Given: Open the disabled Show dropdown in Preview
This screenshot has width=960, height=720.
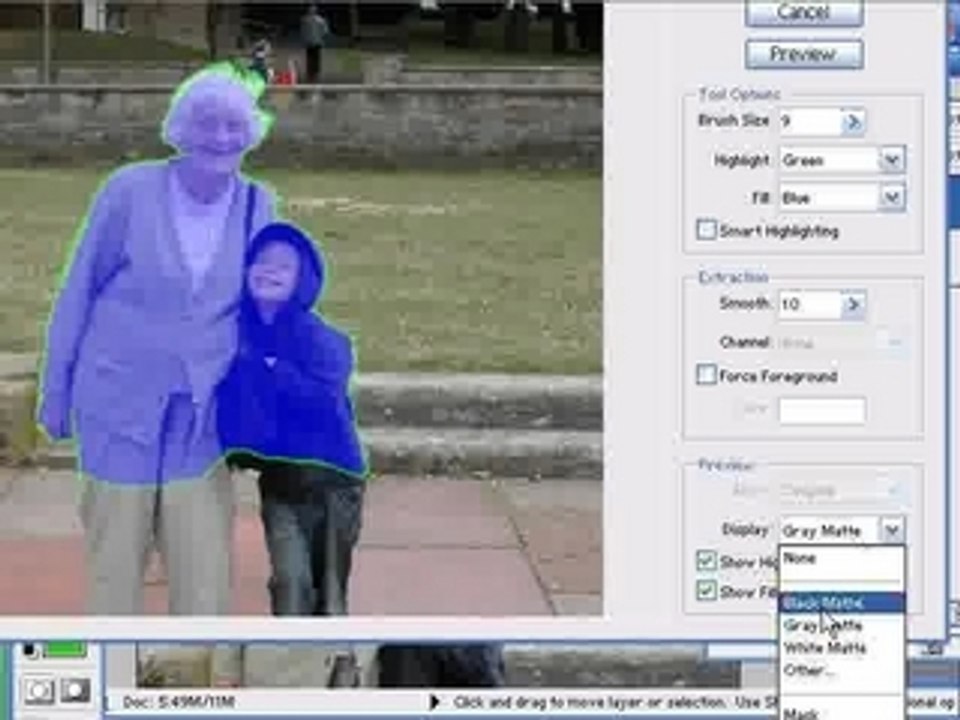Looking at the screenshot, I should (x=841, y=490).
